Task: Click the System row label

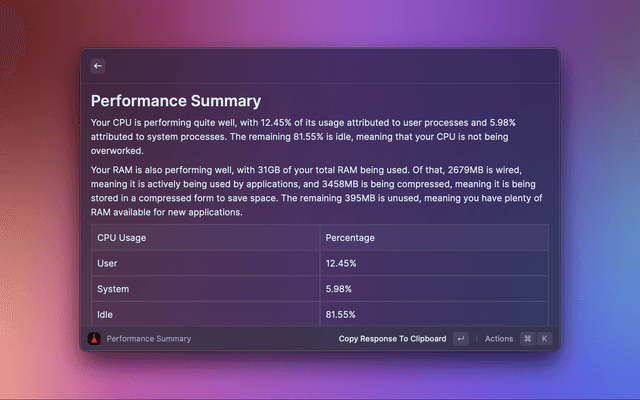Action: click(x=113, y=289)
